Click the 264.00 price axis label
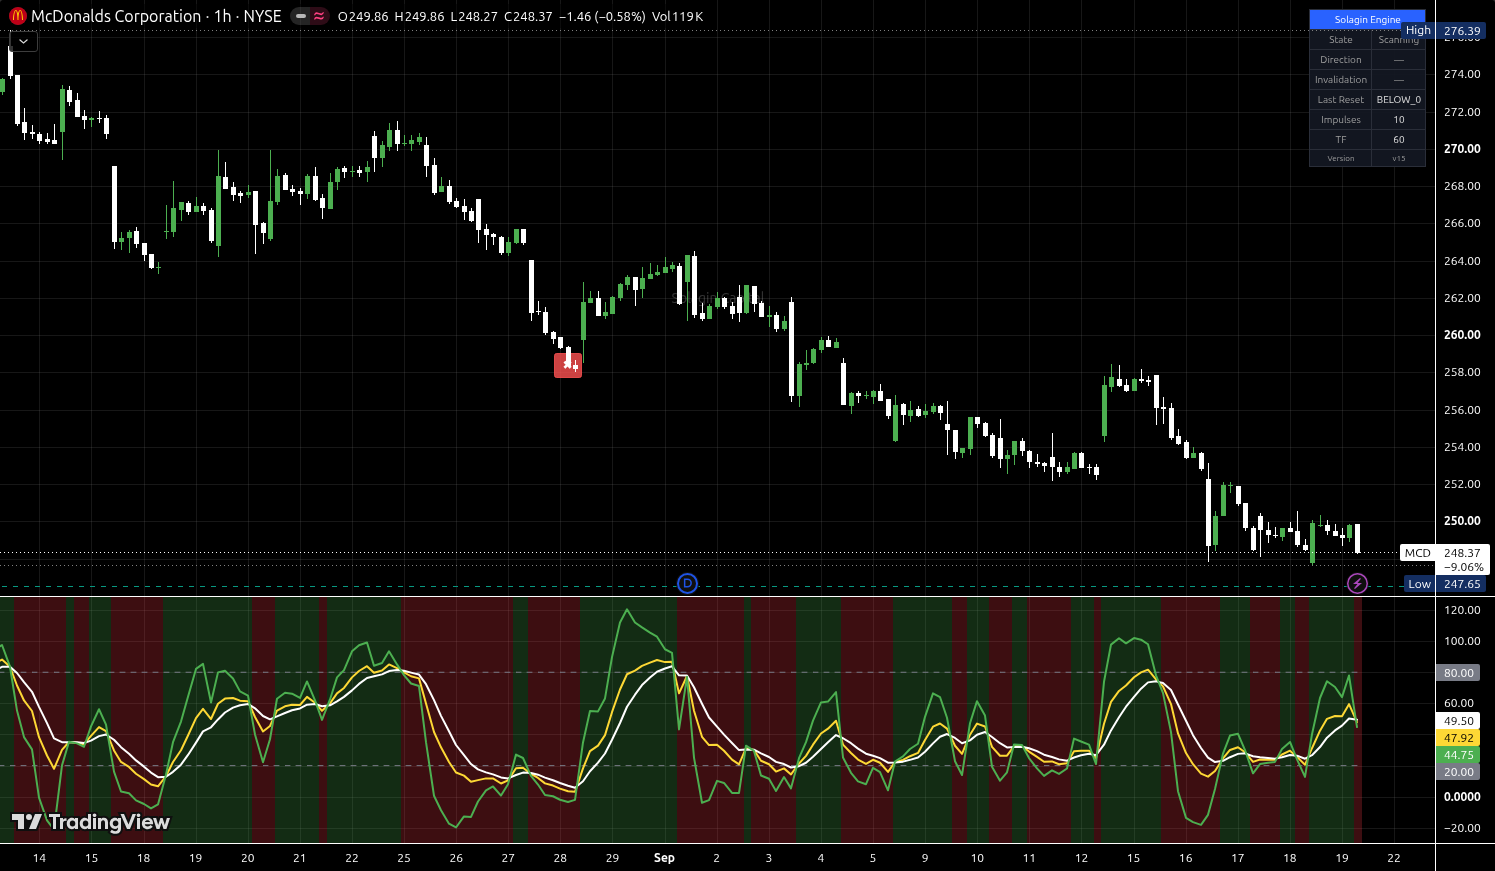Screen dimensions: 1495x871 (1462, 261)
